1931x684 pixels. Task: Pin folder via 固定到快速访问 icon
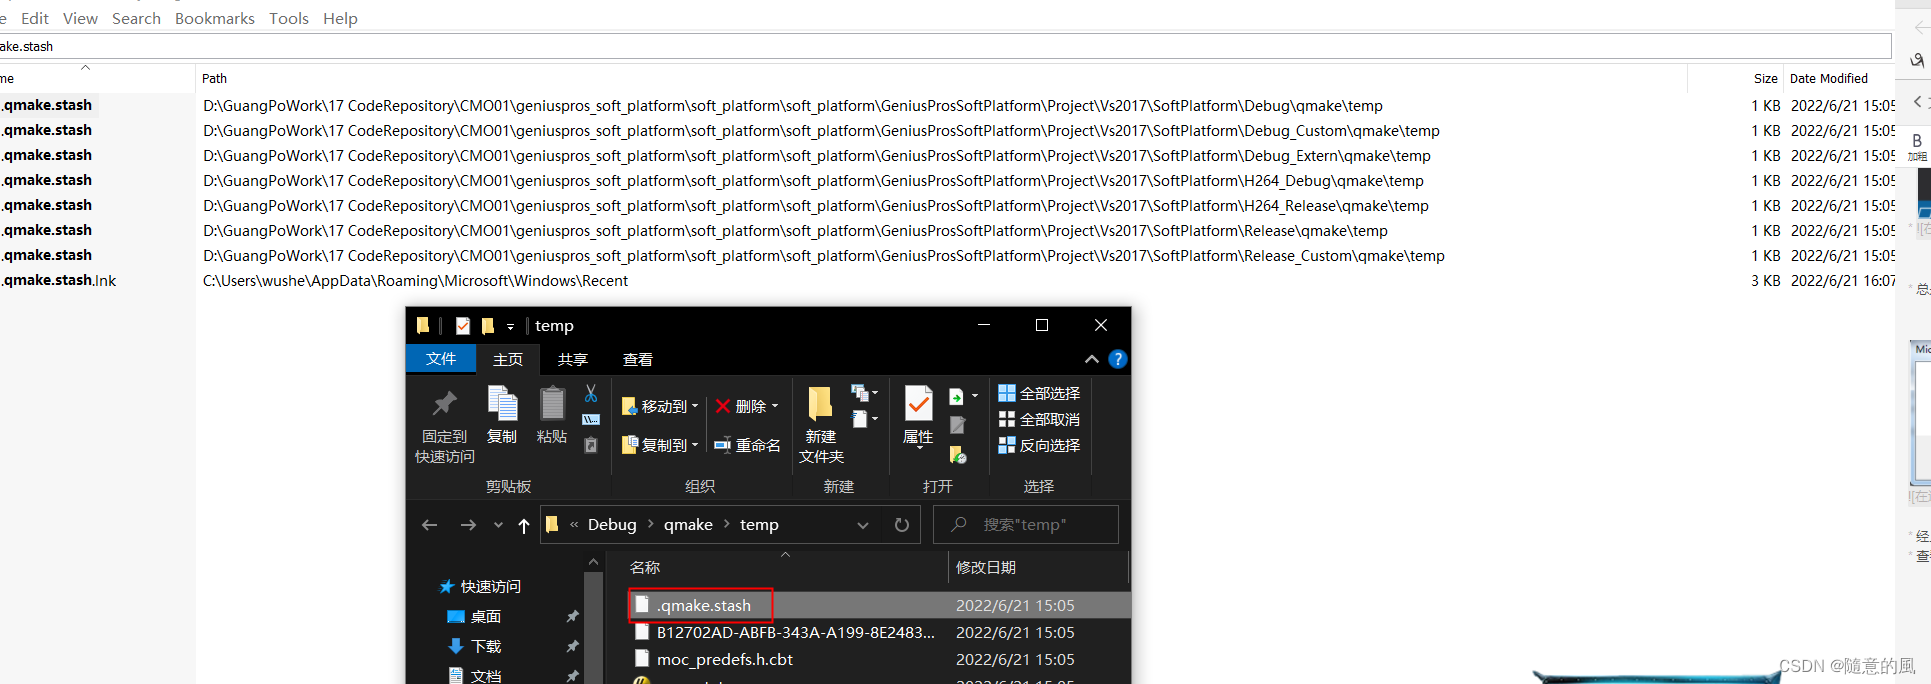click(x=444, y=403)
